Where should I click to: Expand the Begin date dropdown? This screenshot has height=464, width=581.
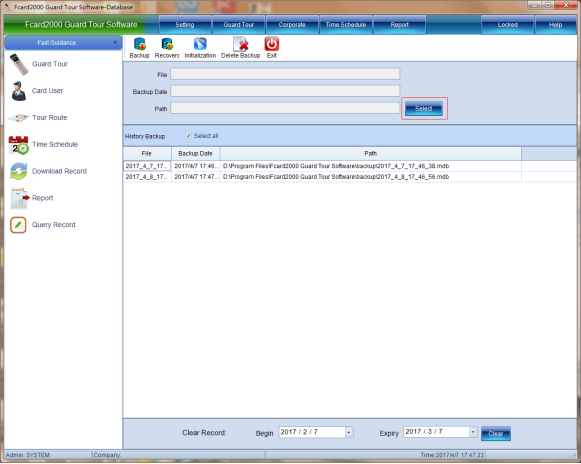(349, 432)
